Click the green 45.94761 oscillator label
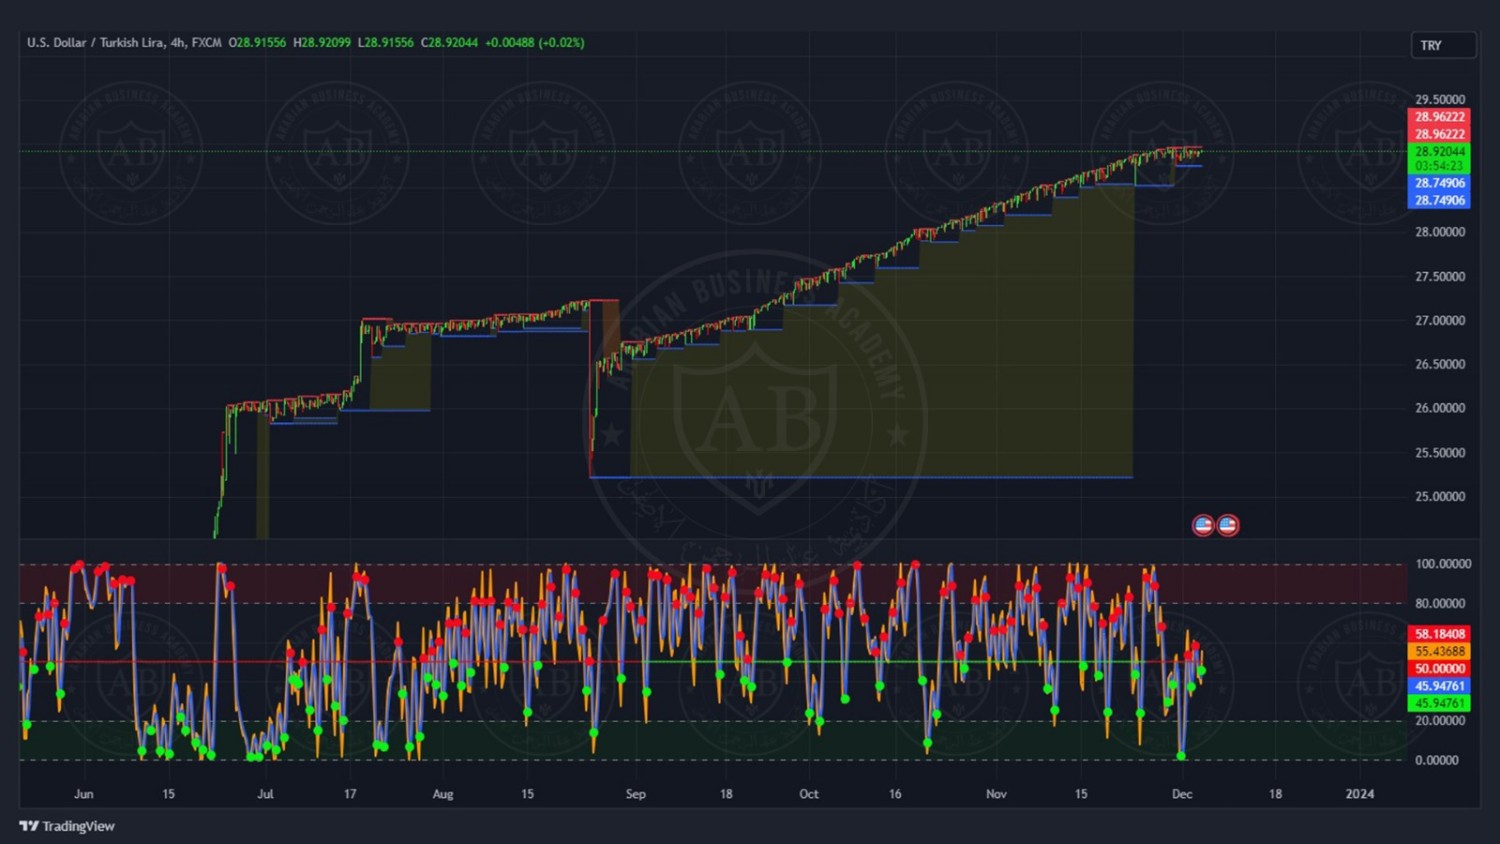The width and height of the screenshot is (1500, 844). 1439,703
